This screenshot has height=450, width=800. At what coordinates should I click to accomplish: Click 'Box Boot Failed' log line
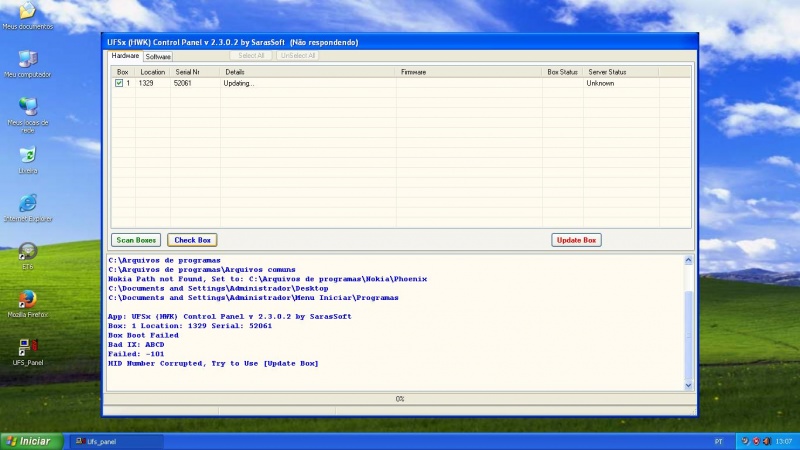click(x=143, y=335)
